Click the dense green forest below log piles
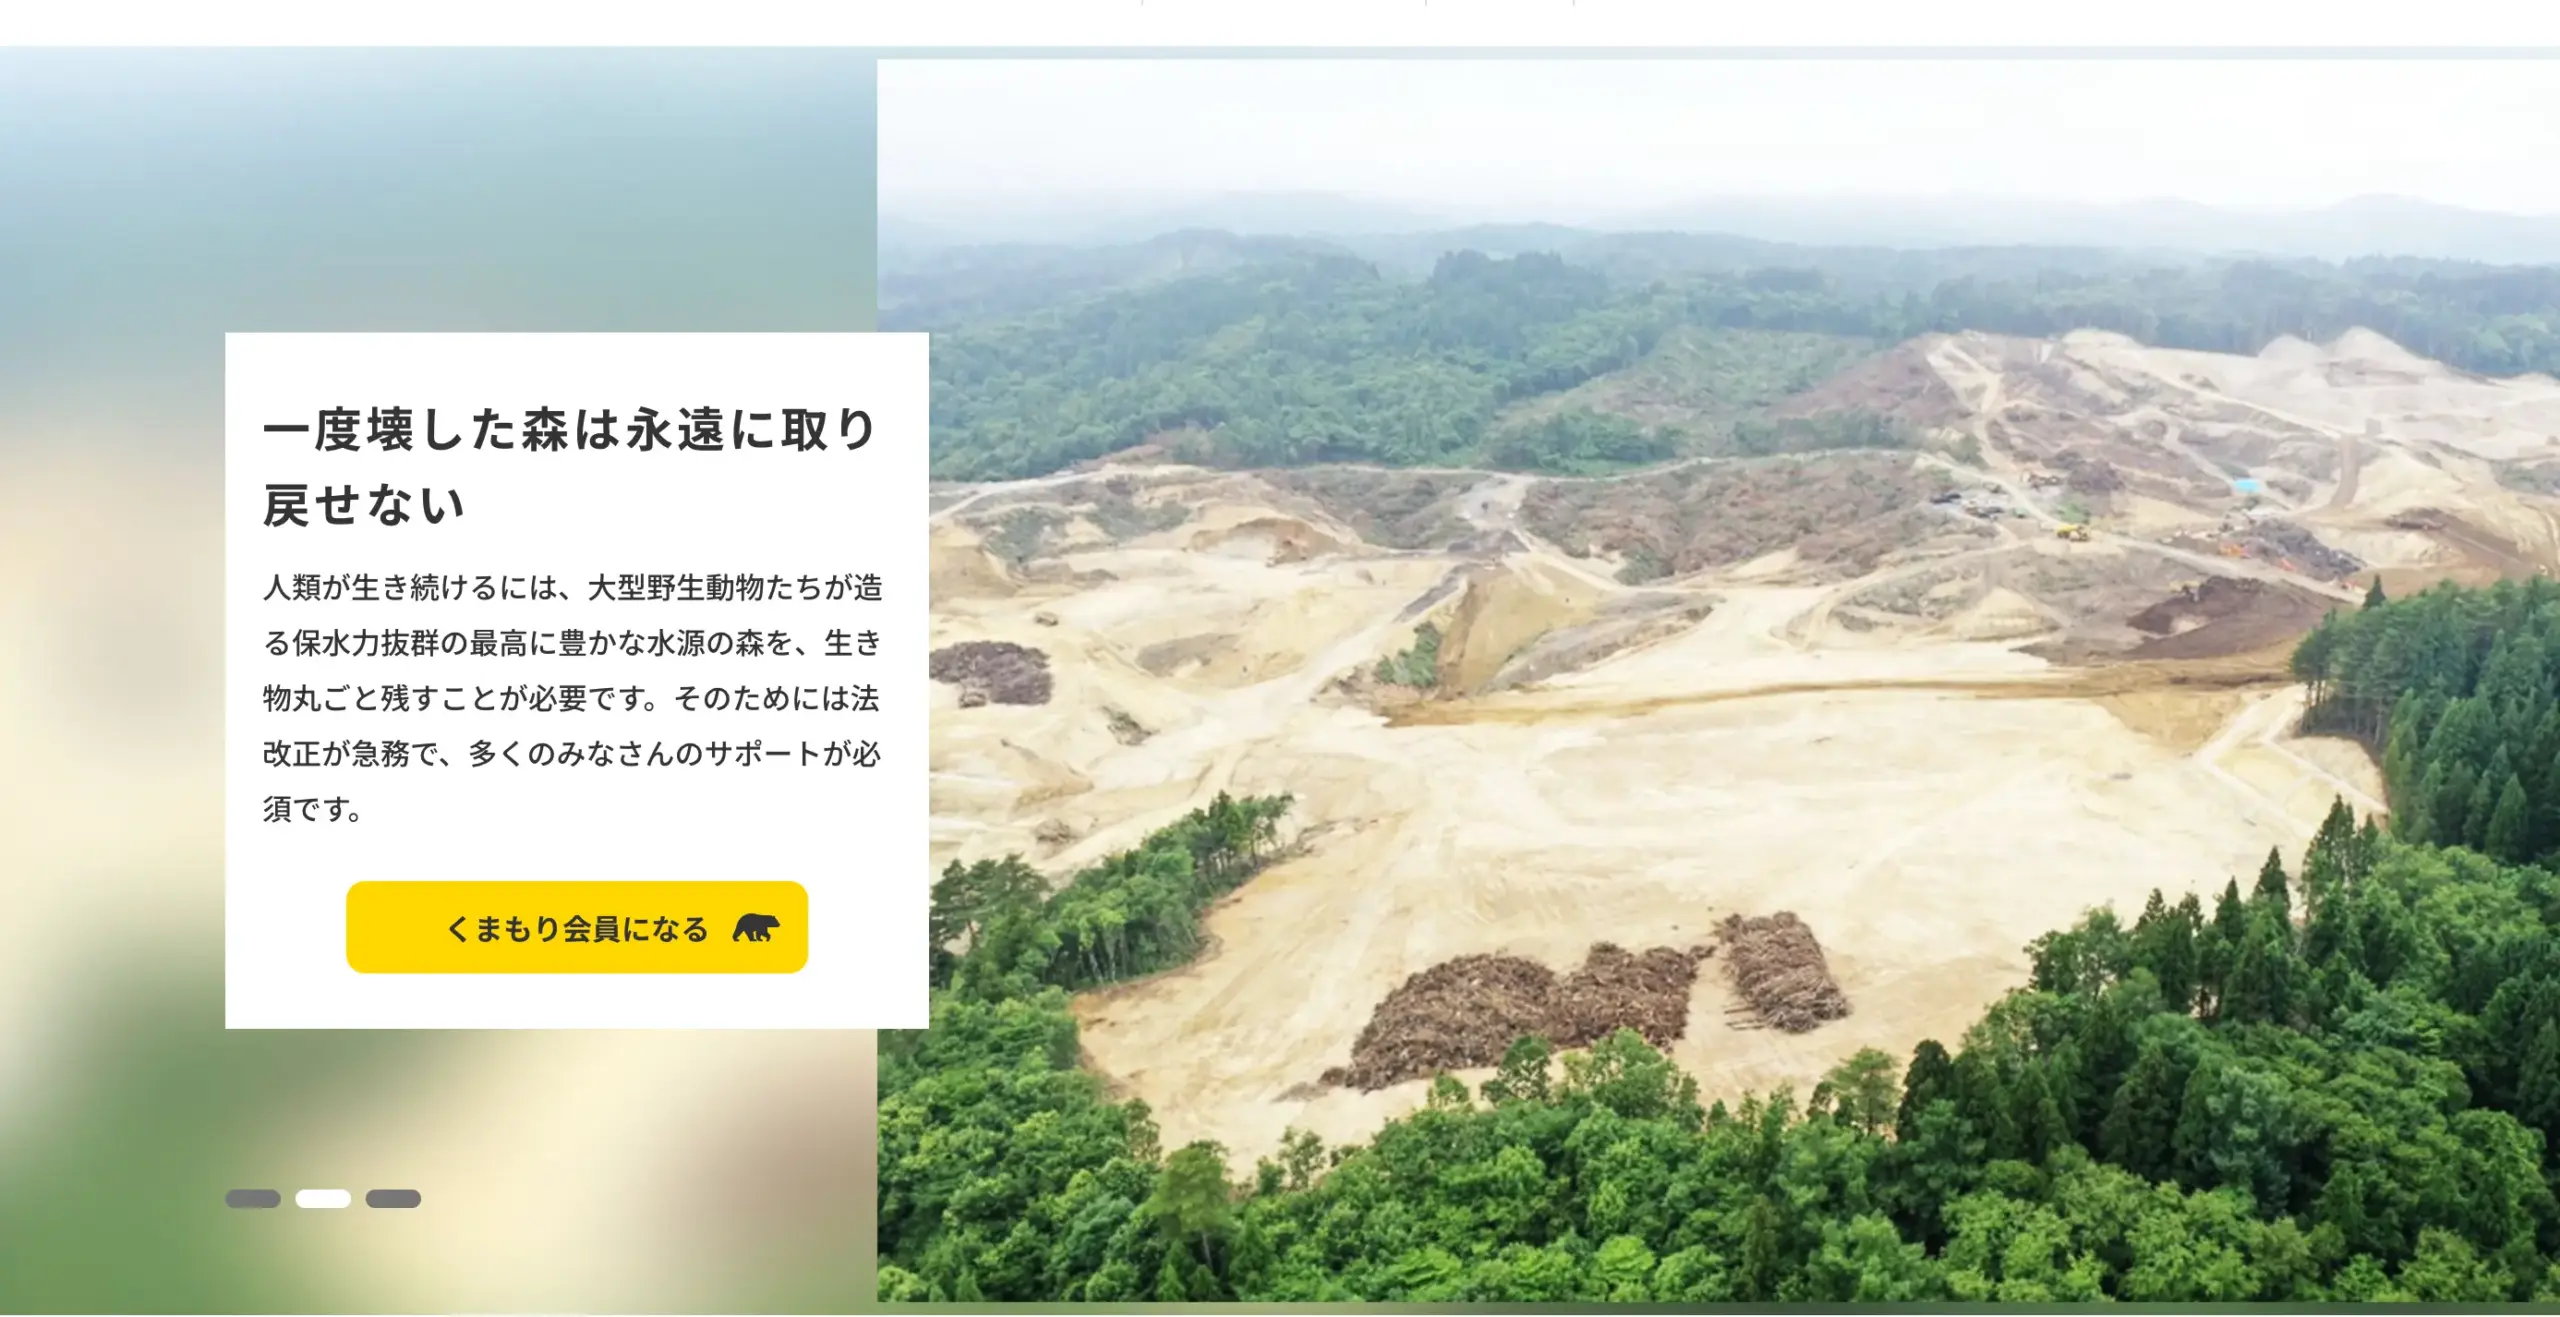Viewport: 2560px width, 1317px height. 1700,1200
